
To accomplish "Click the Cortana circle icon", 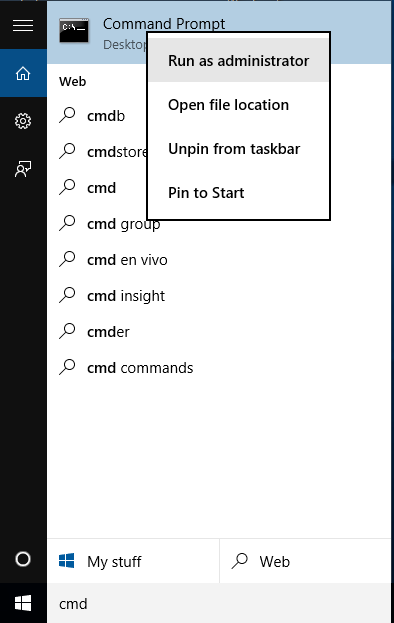I will [x=23, y=559].
